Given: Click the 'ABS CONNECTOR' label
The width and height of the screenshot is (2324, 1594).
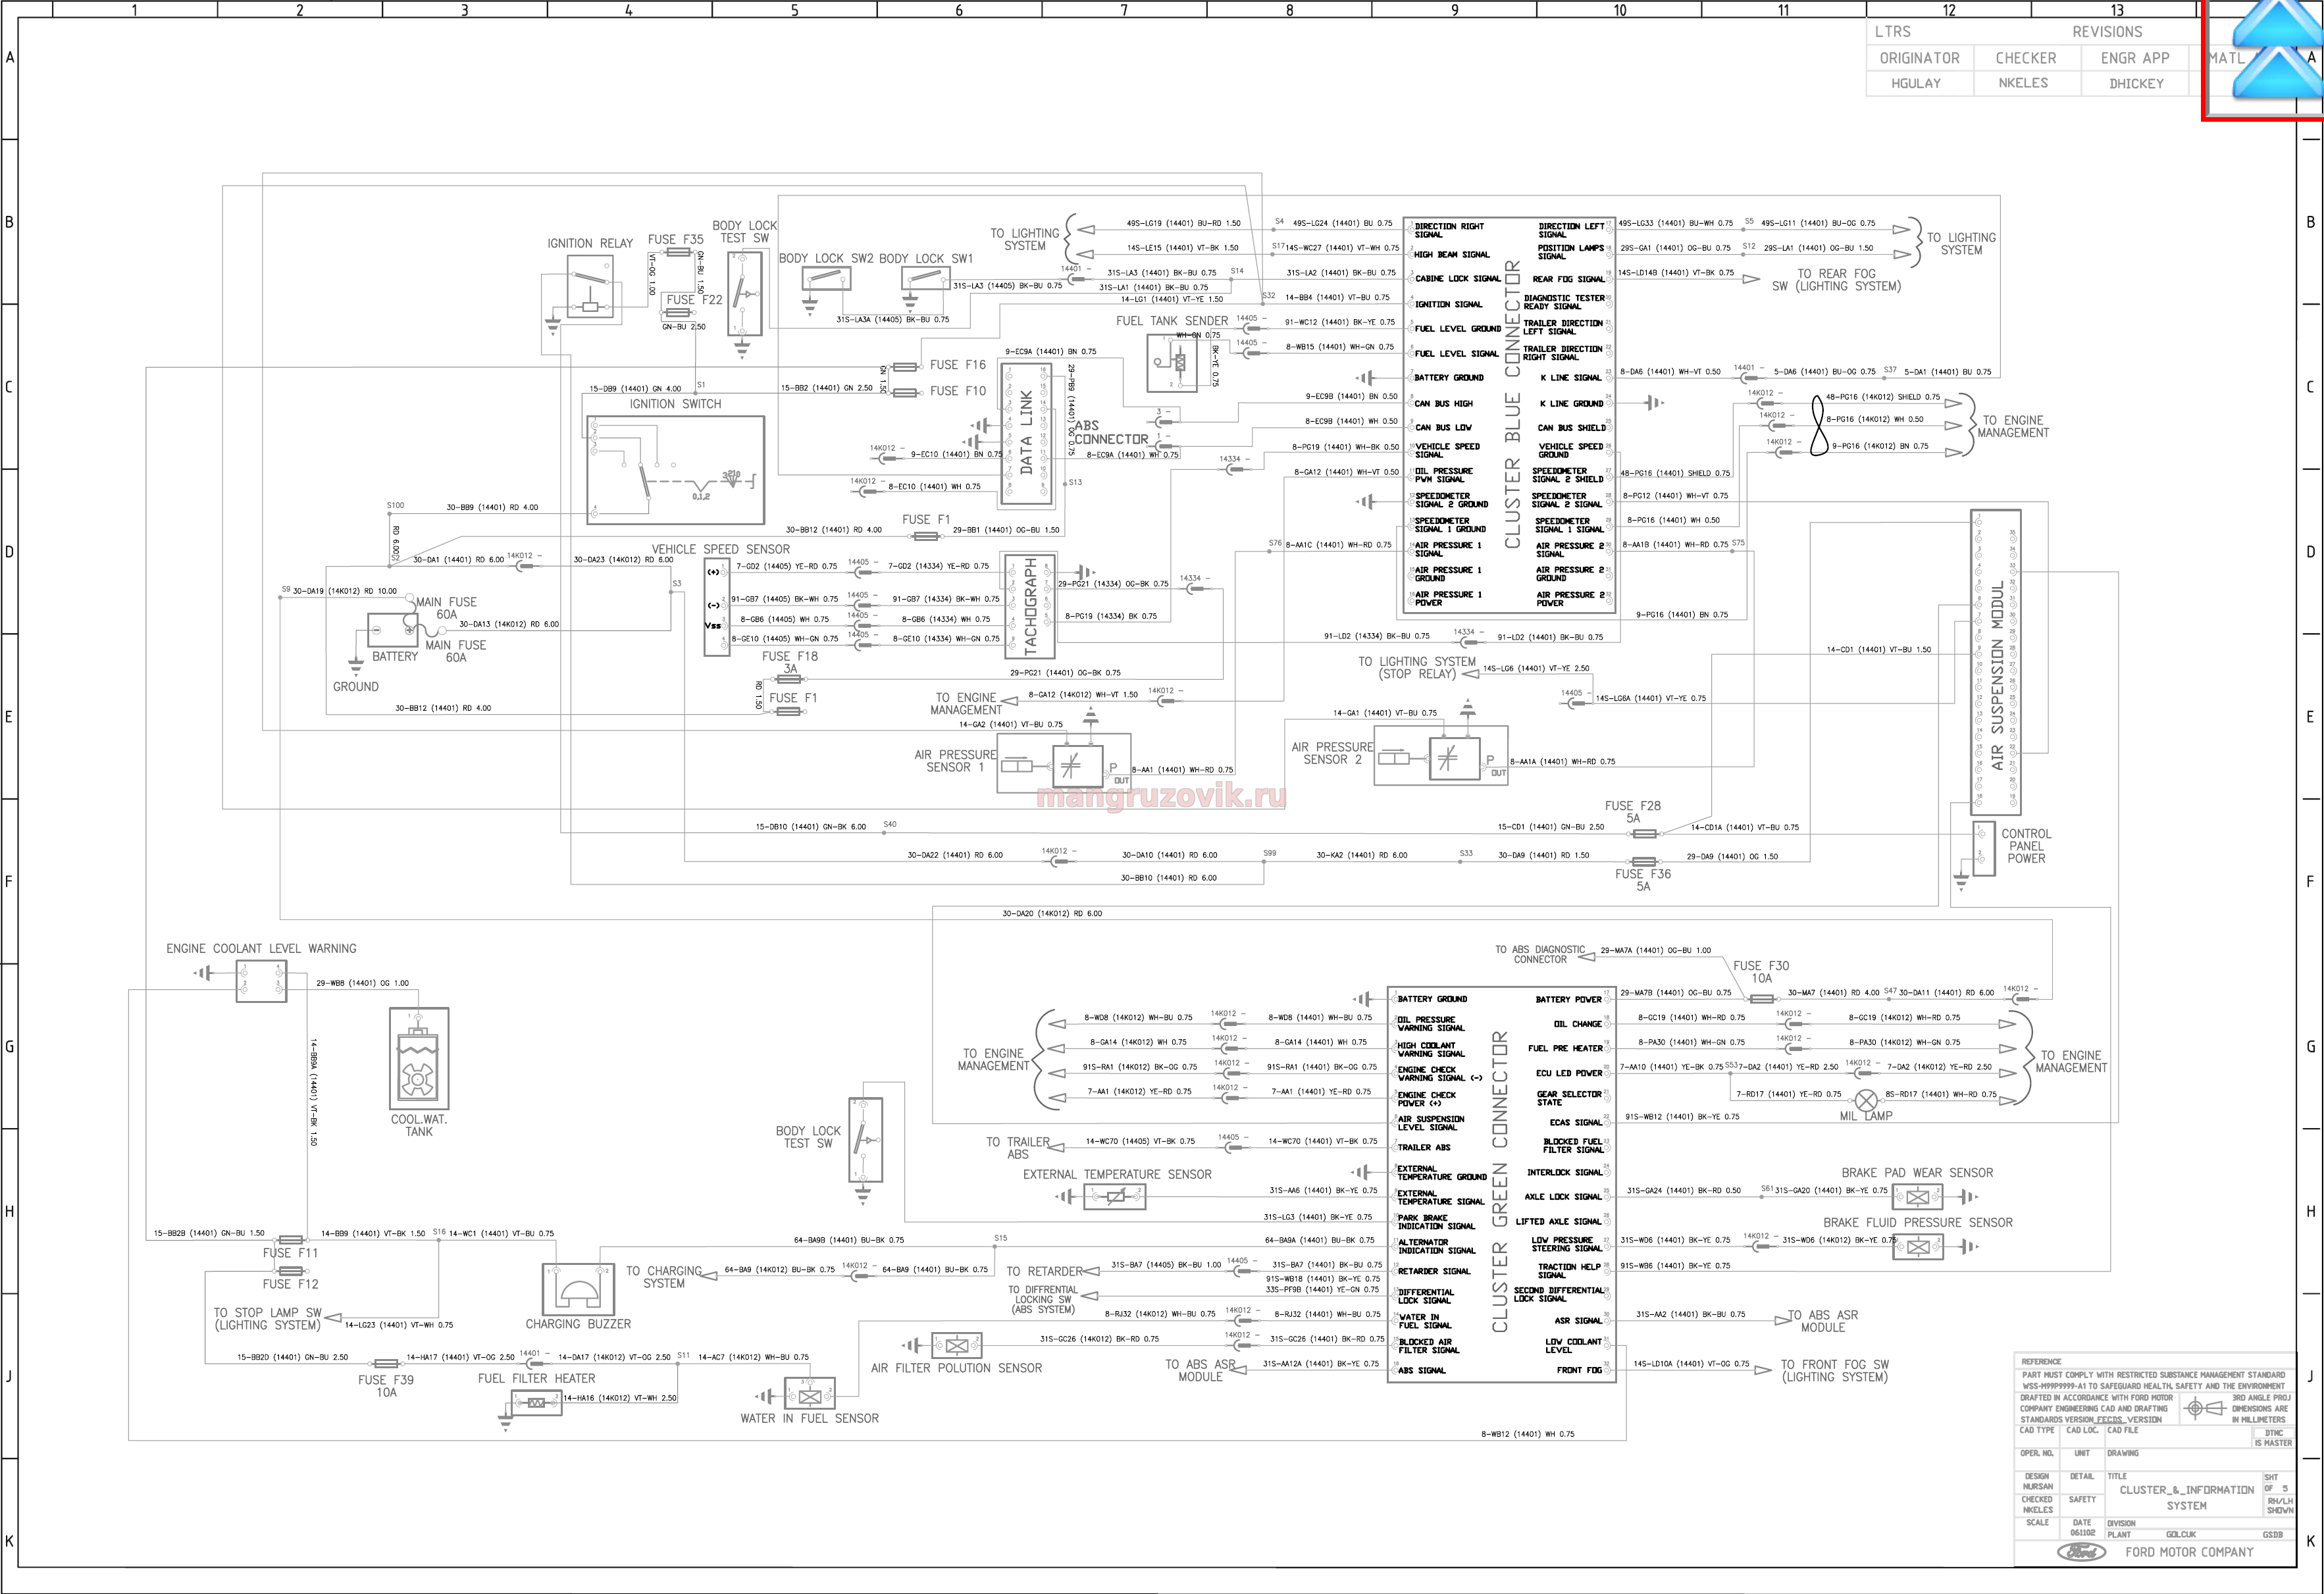Looking at the screenshot, I should click(x=1111, y=432).
